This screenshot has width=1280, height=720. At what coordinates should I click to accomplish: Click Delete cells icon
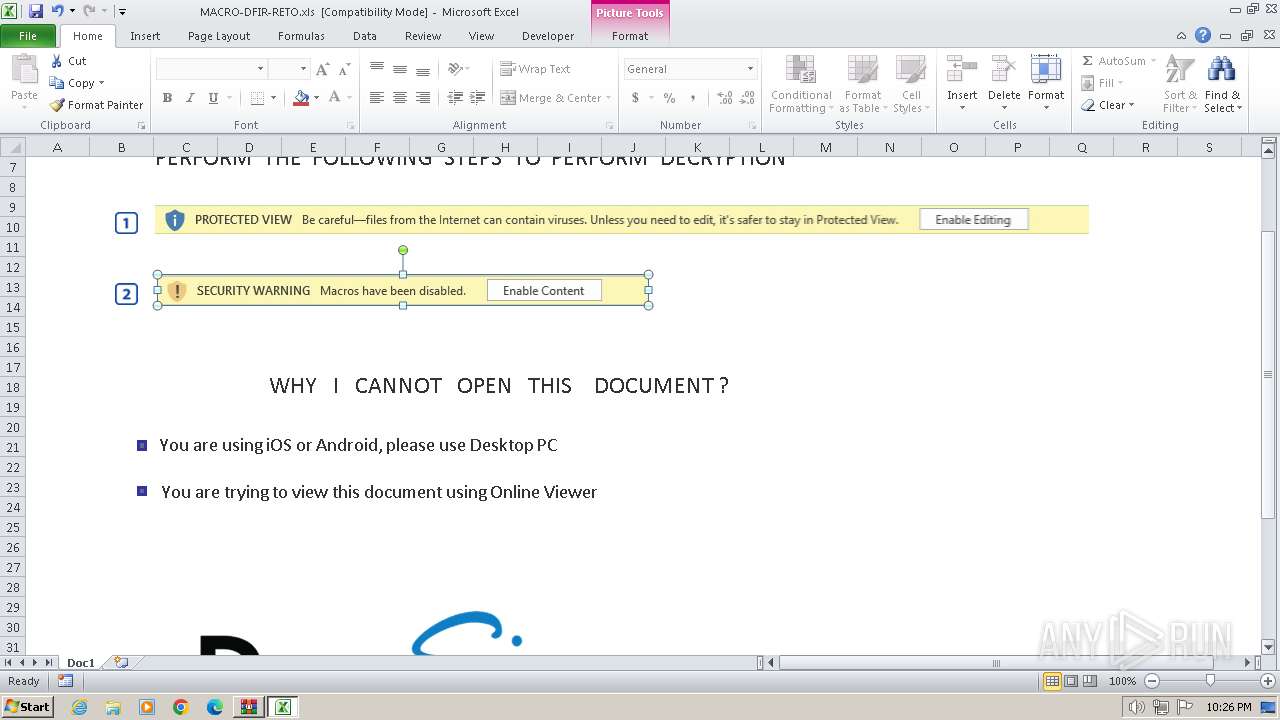pos(1004,70)
